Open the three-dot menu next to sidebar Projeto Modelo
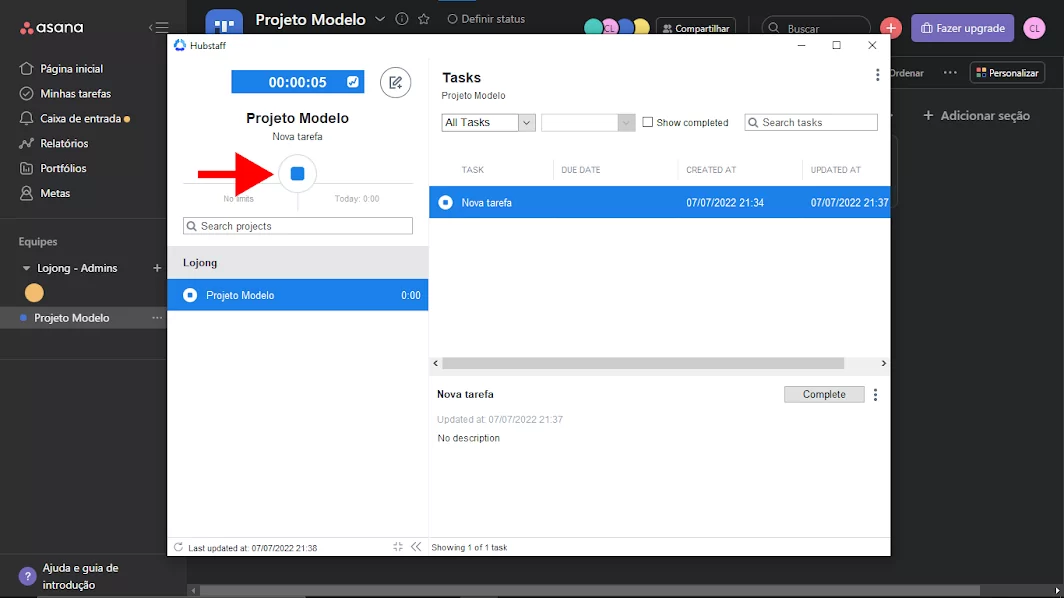 click(x=157, y=318)
